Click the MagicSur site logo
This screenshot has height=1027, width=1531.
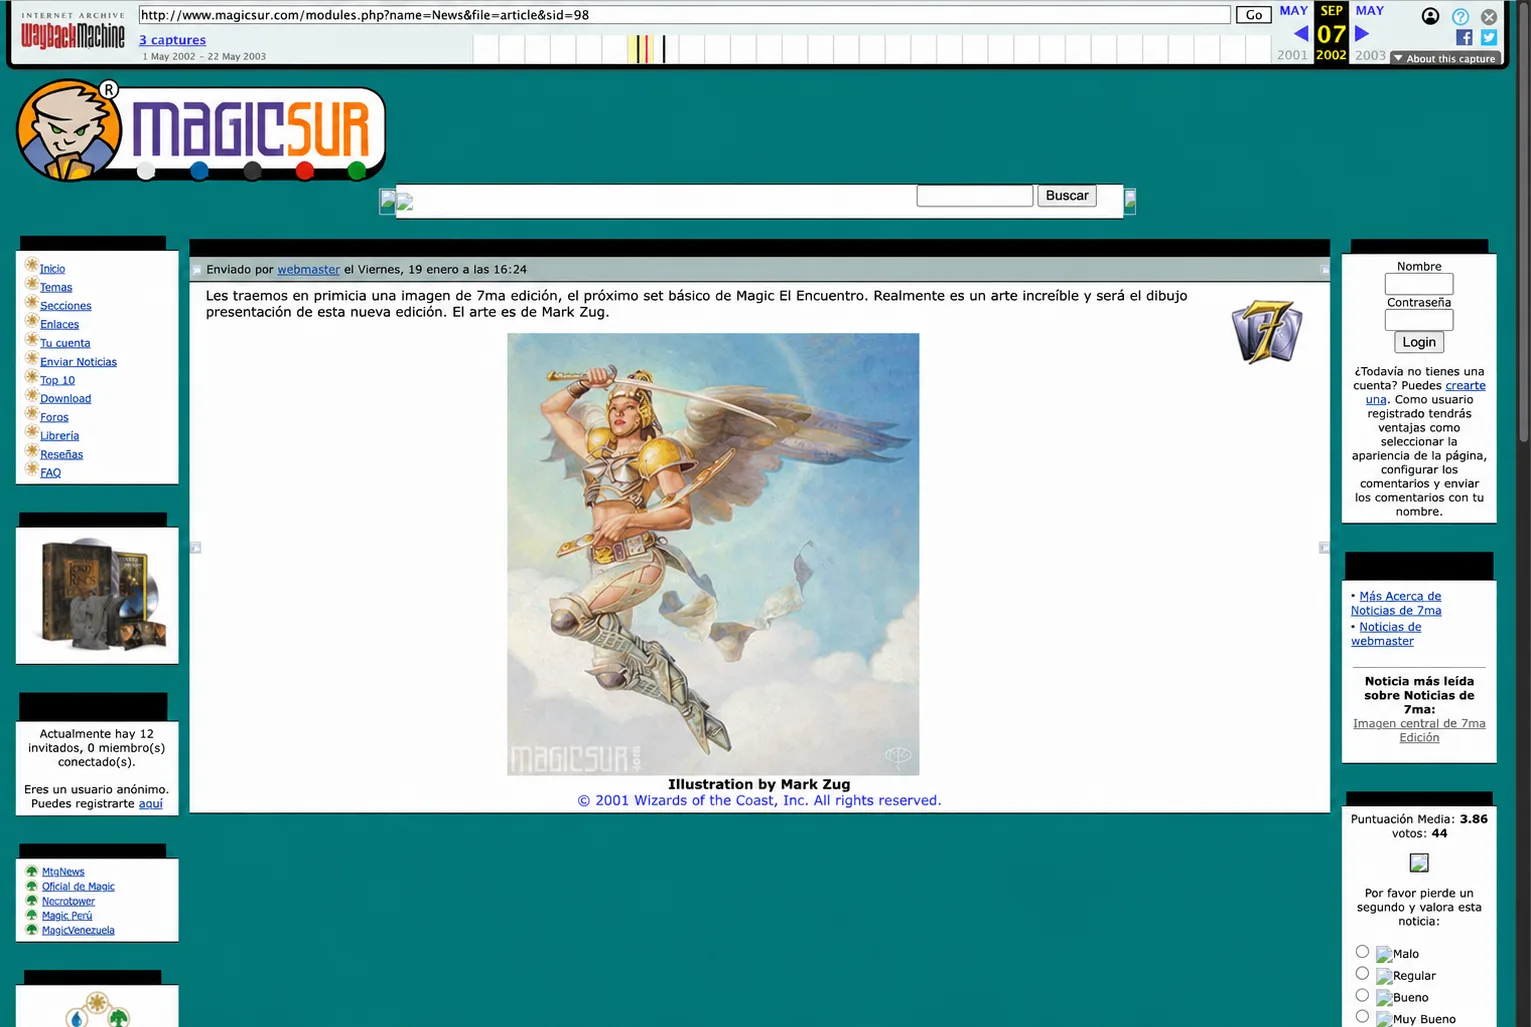pos(201,130)
